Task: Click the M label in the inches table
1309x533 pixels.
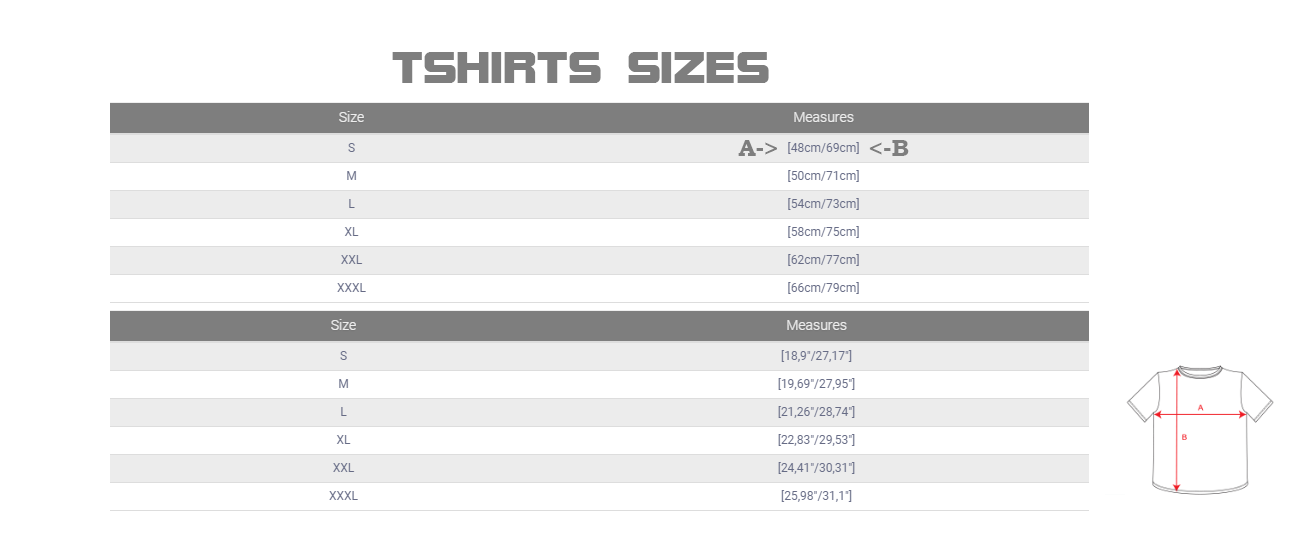Action: 343,384
